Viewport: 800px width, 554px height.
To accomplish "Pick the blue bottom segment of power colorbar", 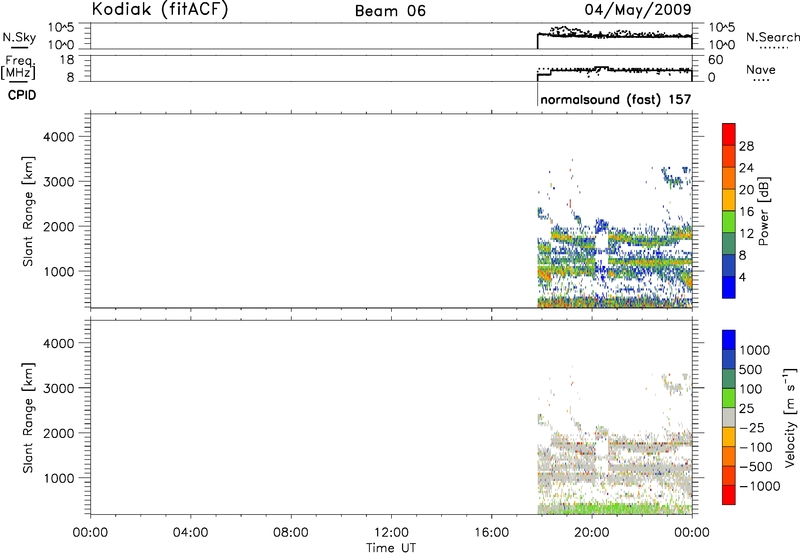I will 729,287.
